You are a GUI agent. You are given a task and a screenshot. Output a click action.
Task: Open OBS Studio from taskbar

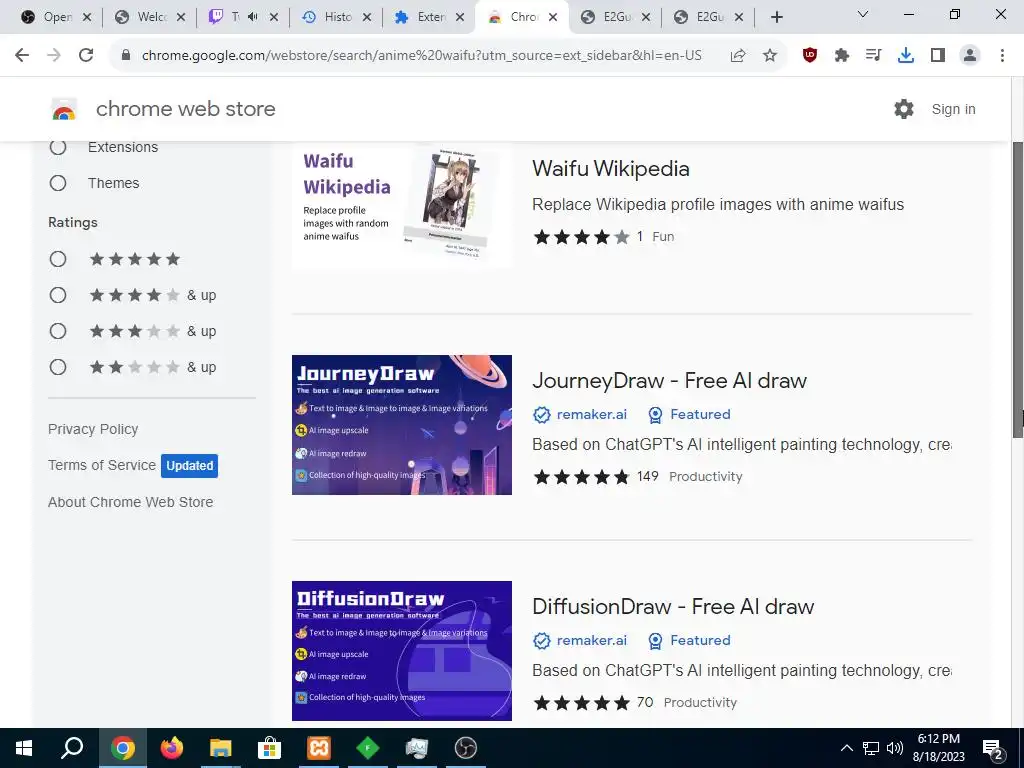point(466,748)
